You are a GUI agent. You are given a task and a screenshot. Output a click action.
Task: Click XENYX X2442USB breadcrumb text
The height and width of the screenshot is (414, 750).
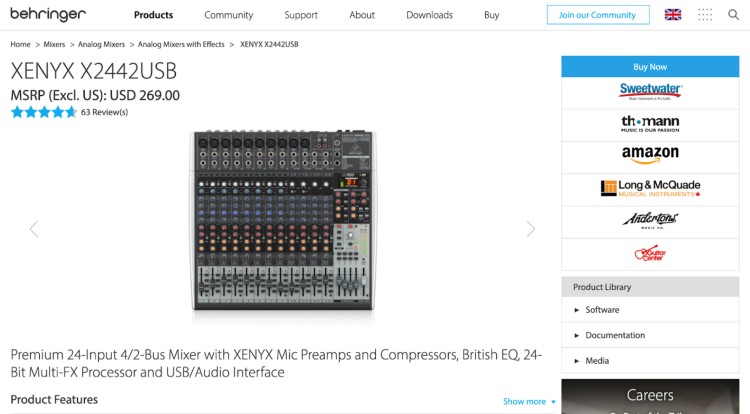point(269,44)
